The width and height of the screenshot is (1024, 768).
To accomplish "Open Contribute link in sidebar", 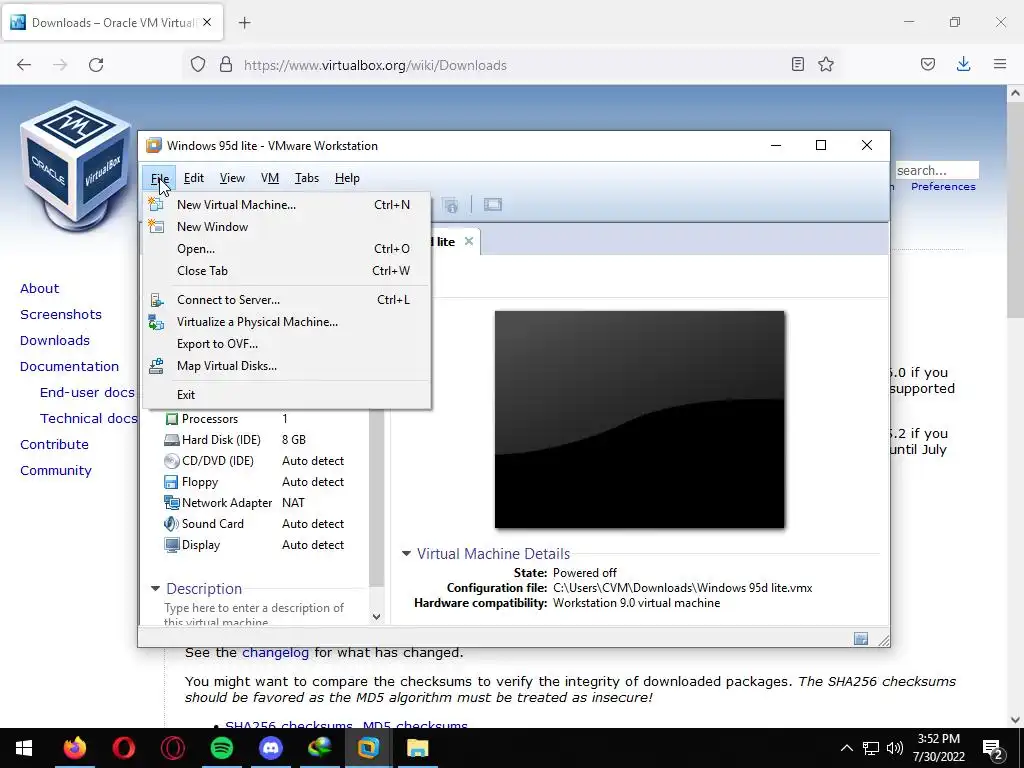I will pos(54,445).
